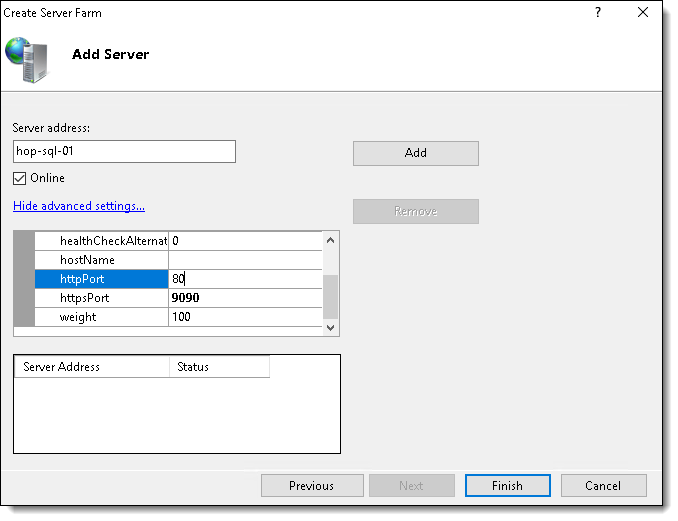Screen dimensions: 678x521
Task: Sort by Server Address column header
Action: tap(92, 367)
